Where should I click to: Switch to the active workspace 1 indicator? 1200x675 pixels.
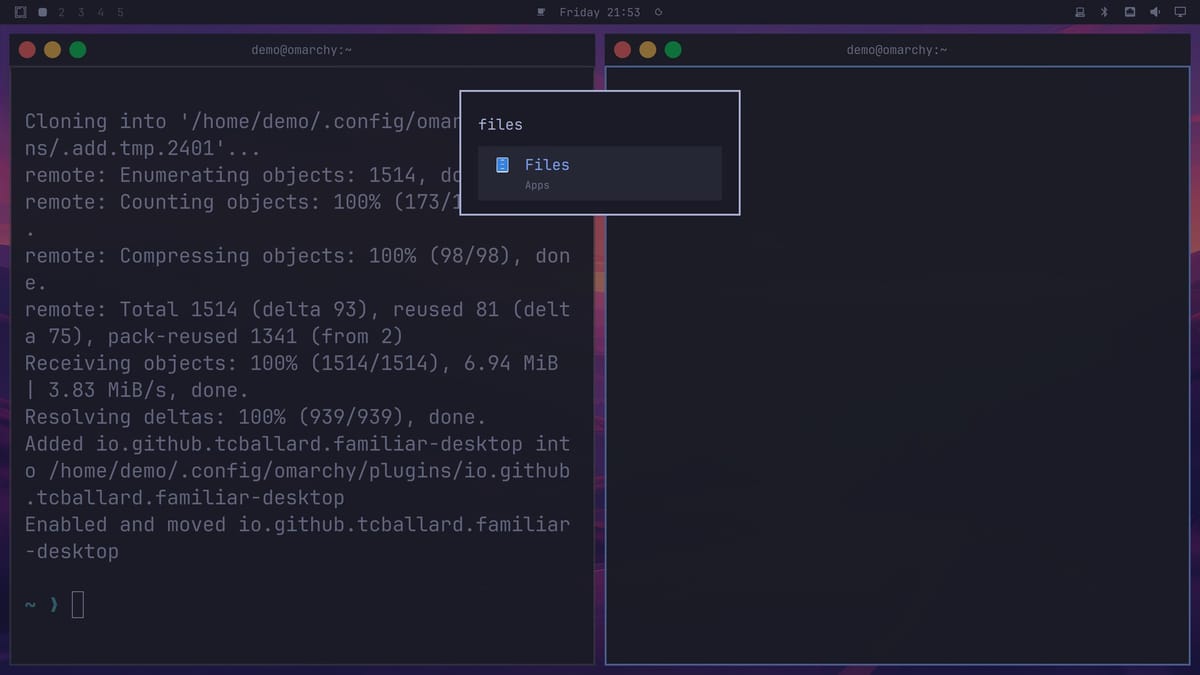pyautogui.click(x=42, y=12)
